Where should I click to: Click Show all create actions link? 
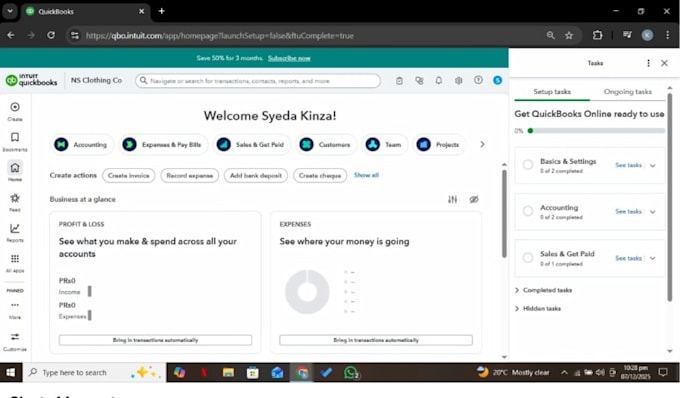click(366, 175)
